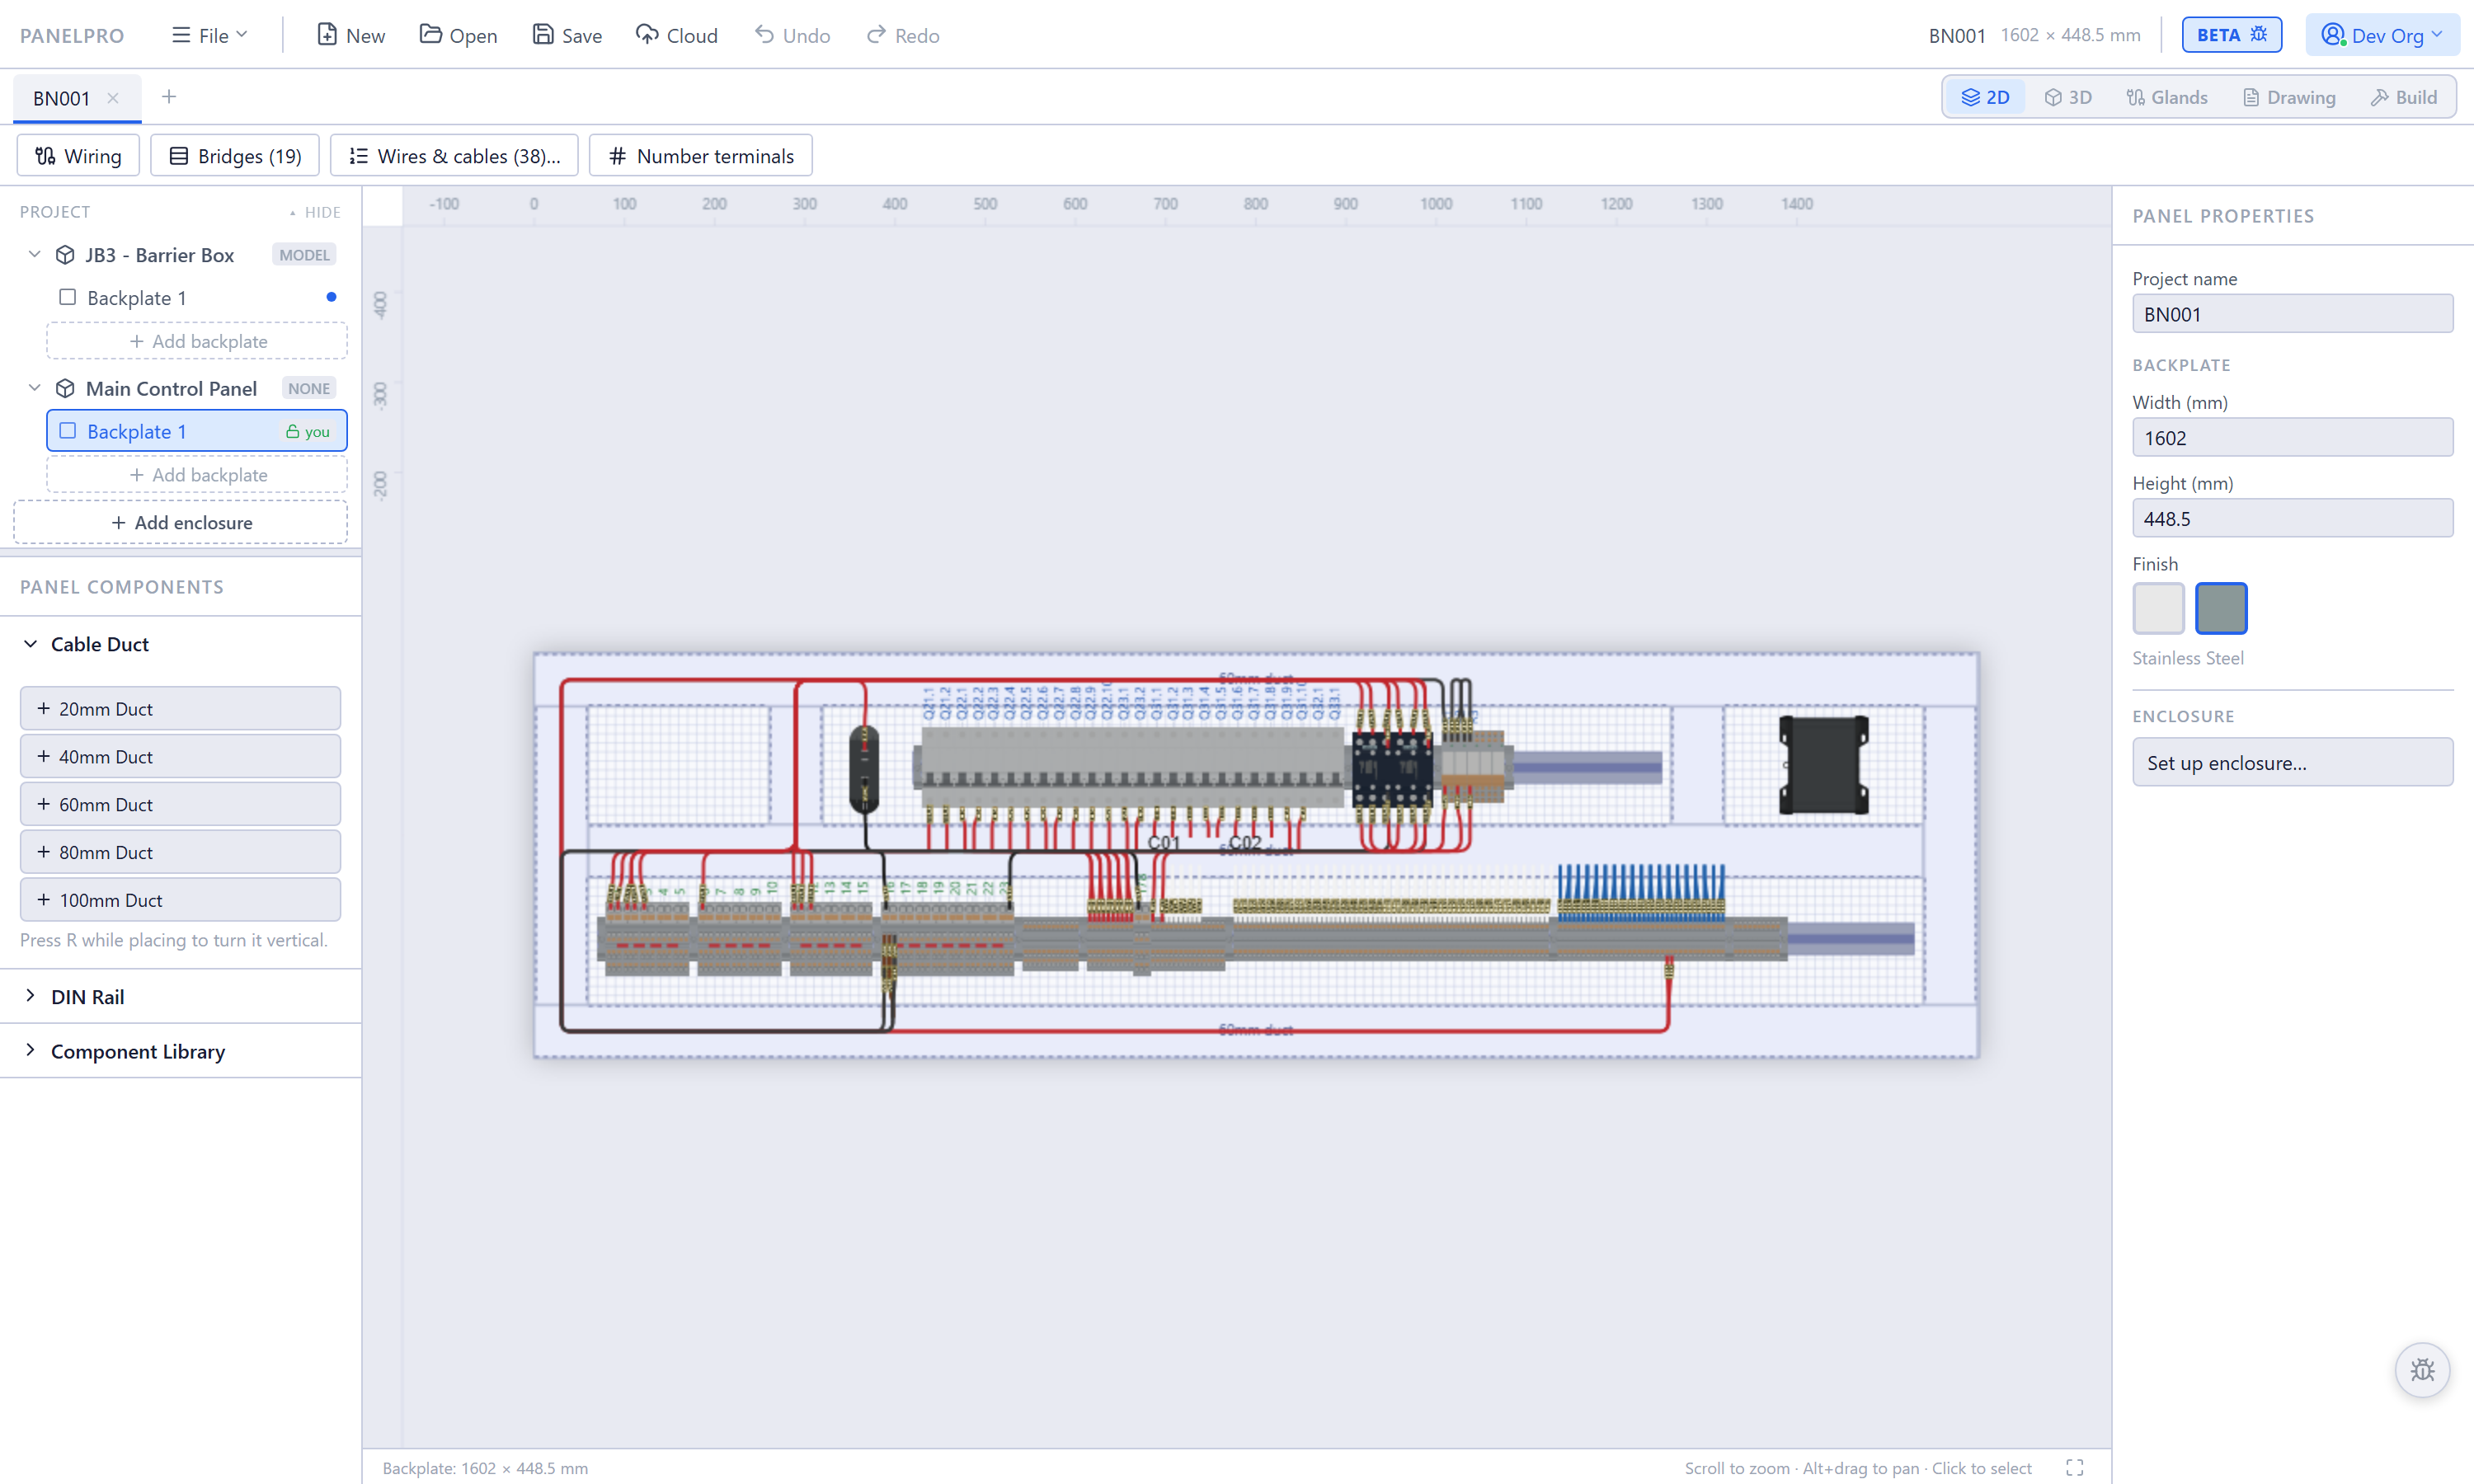Image resolution: width=2474 pixels, height=1484 pixels.
Task: Click the Main Control Panel cube icon
Action: coord(65,388)
